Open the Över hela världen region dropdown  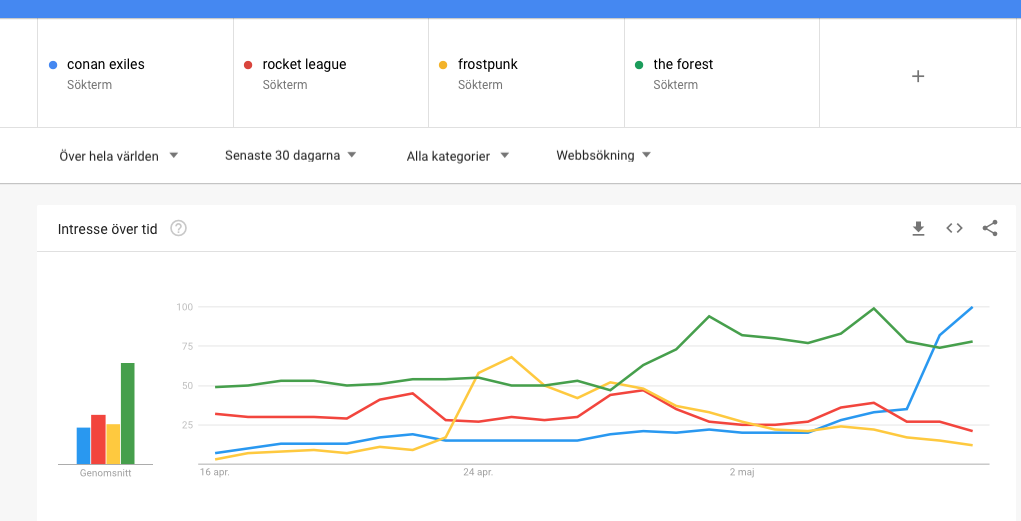click(119, 156)
